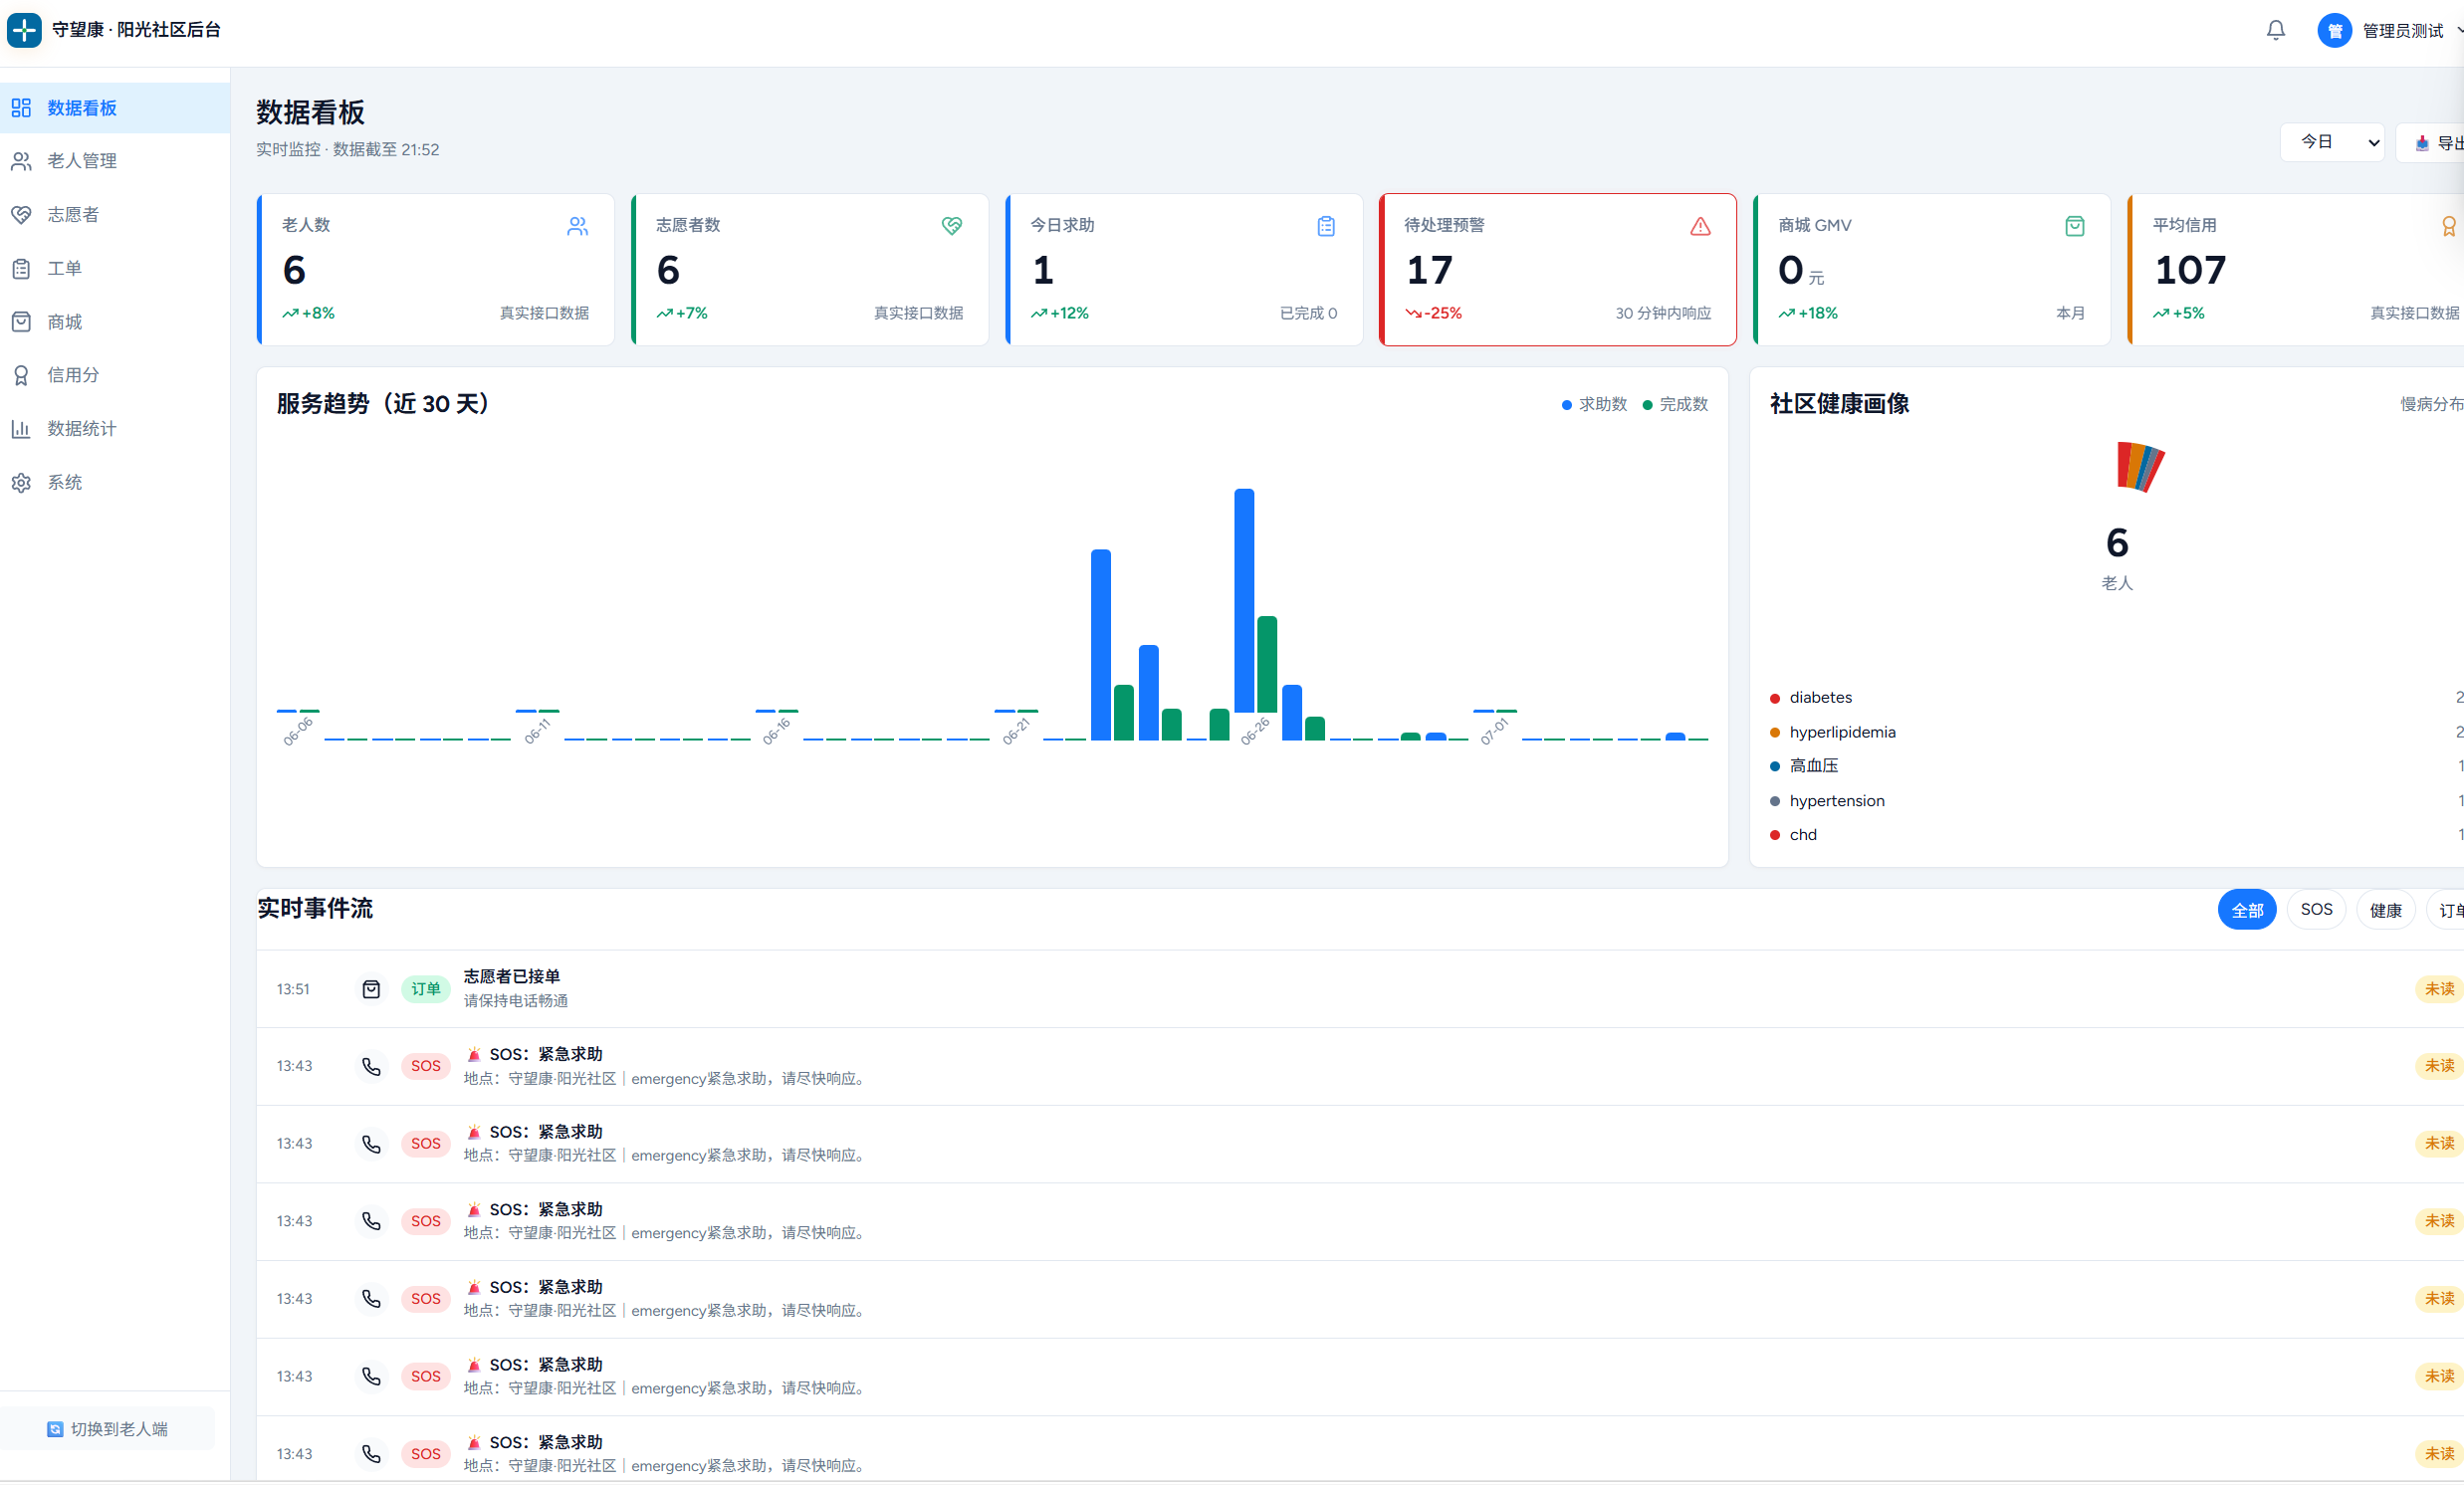Click the 订单 tag in the 13:51 row

tap(425, 989)
